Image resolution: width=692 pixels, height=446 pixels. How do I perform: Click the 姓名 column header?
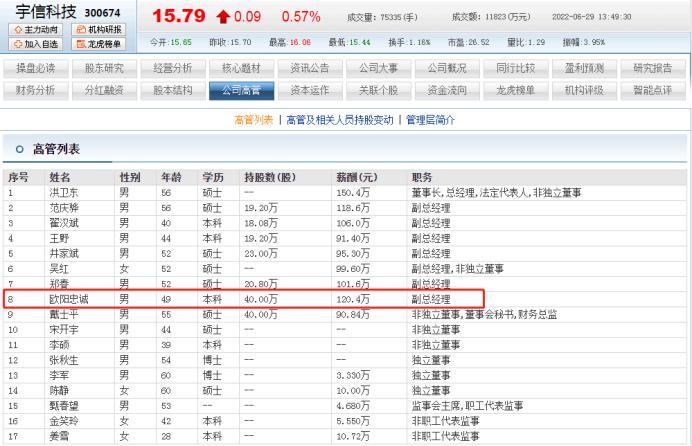pyautogui.click(x=60, y=177)
